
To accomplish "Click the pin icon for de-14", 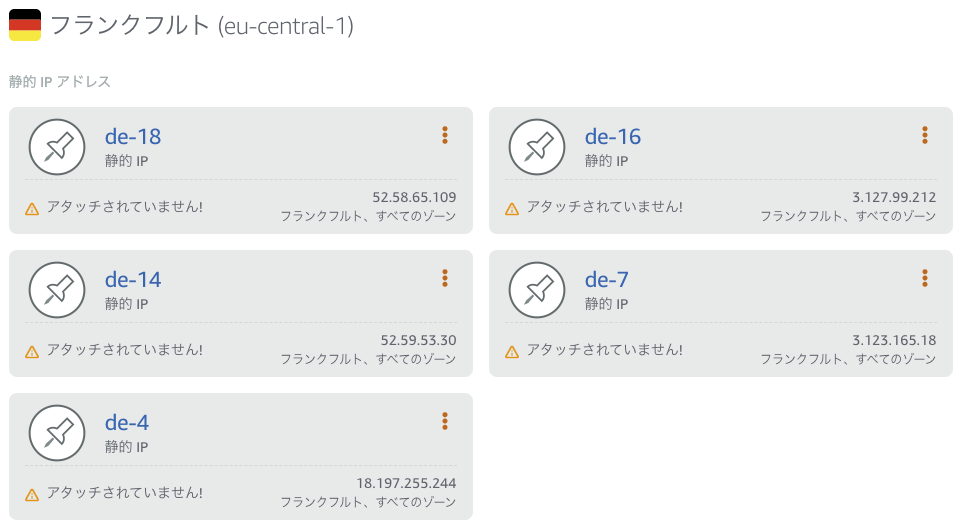I will coord(58,291).
